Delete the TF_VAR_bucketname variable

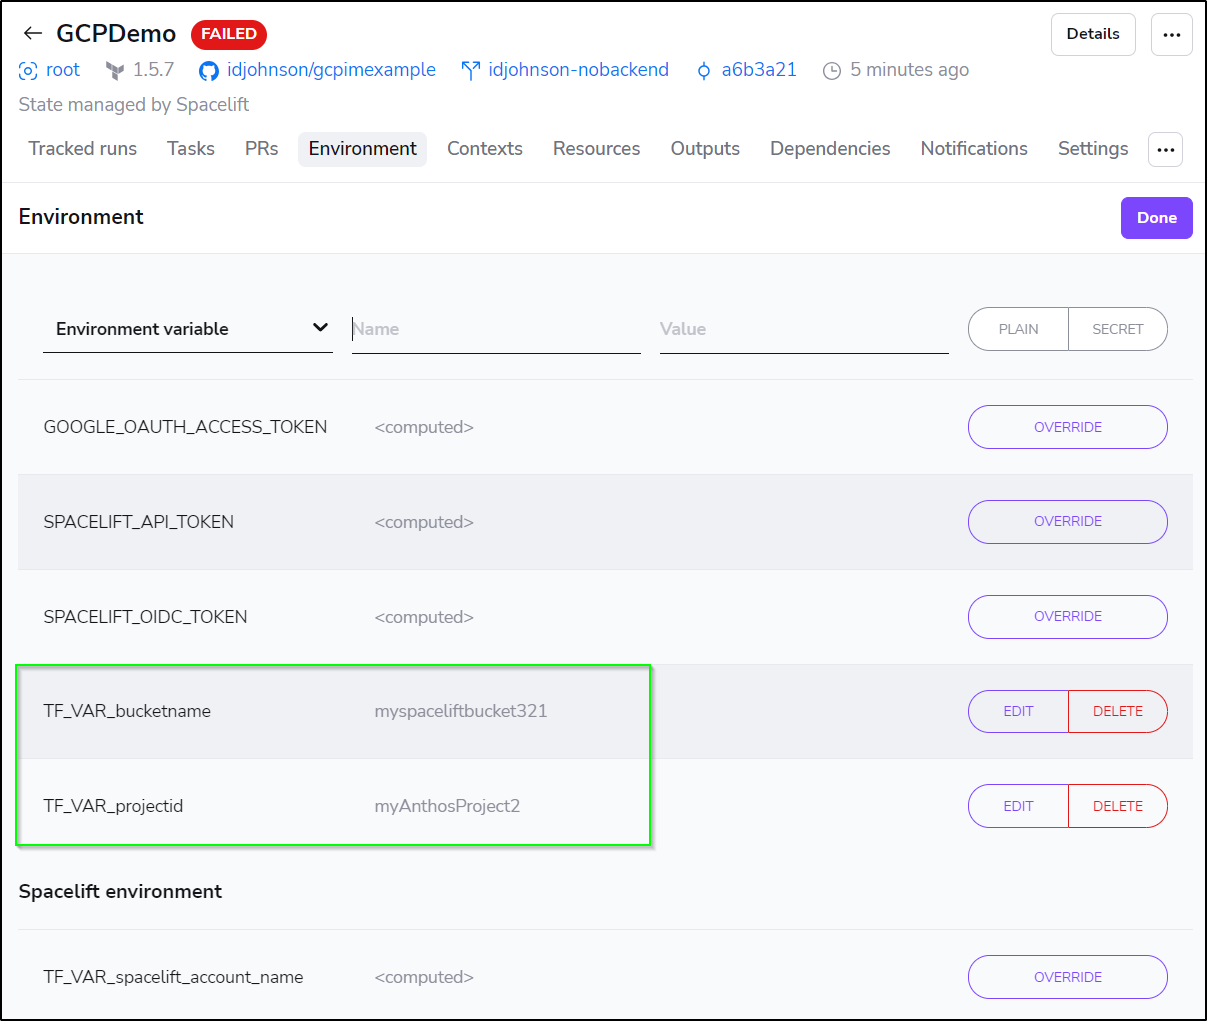point(1118,711)
